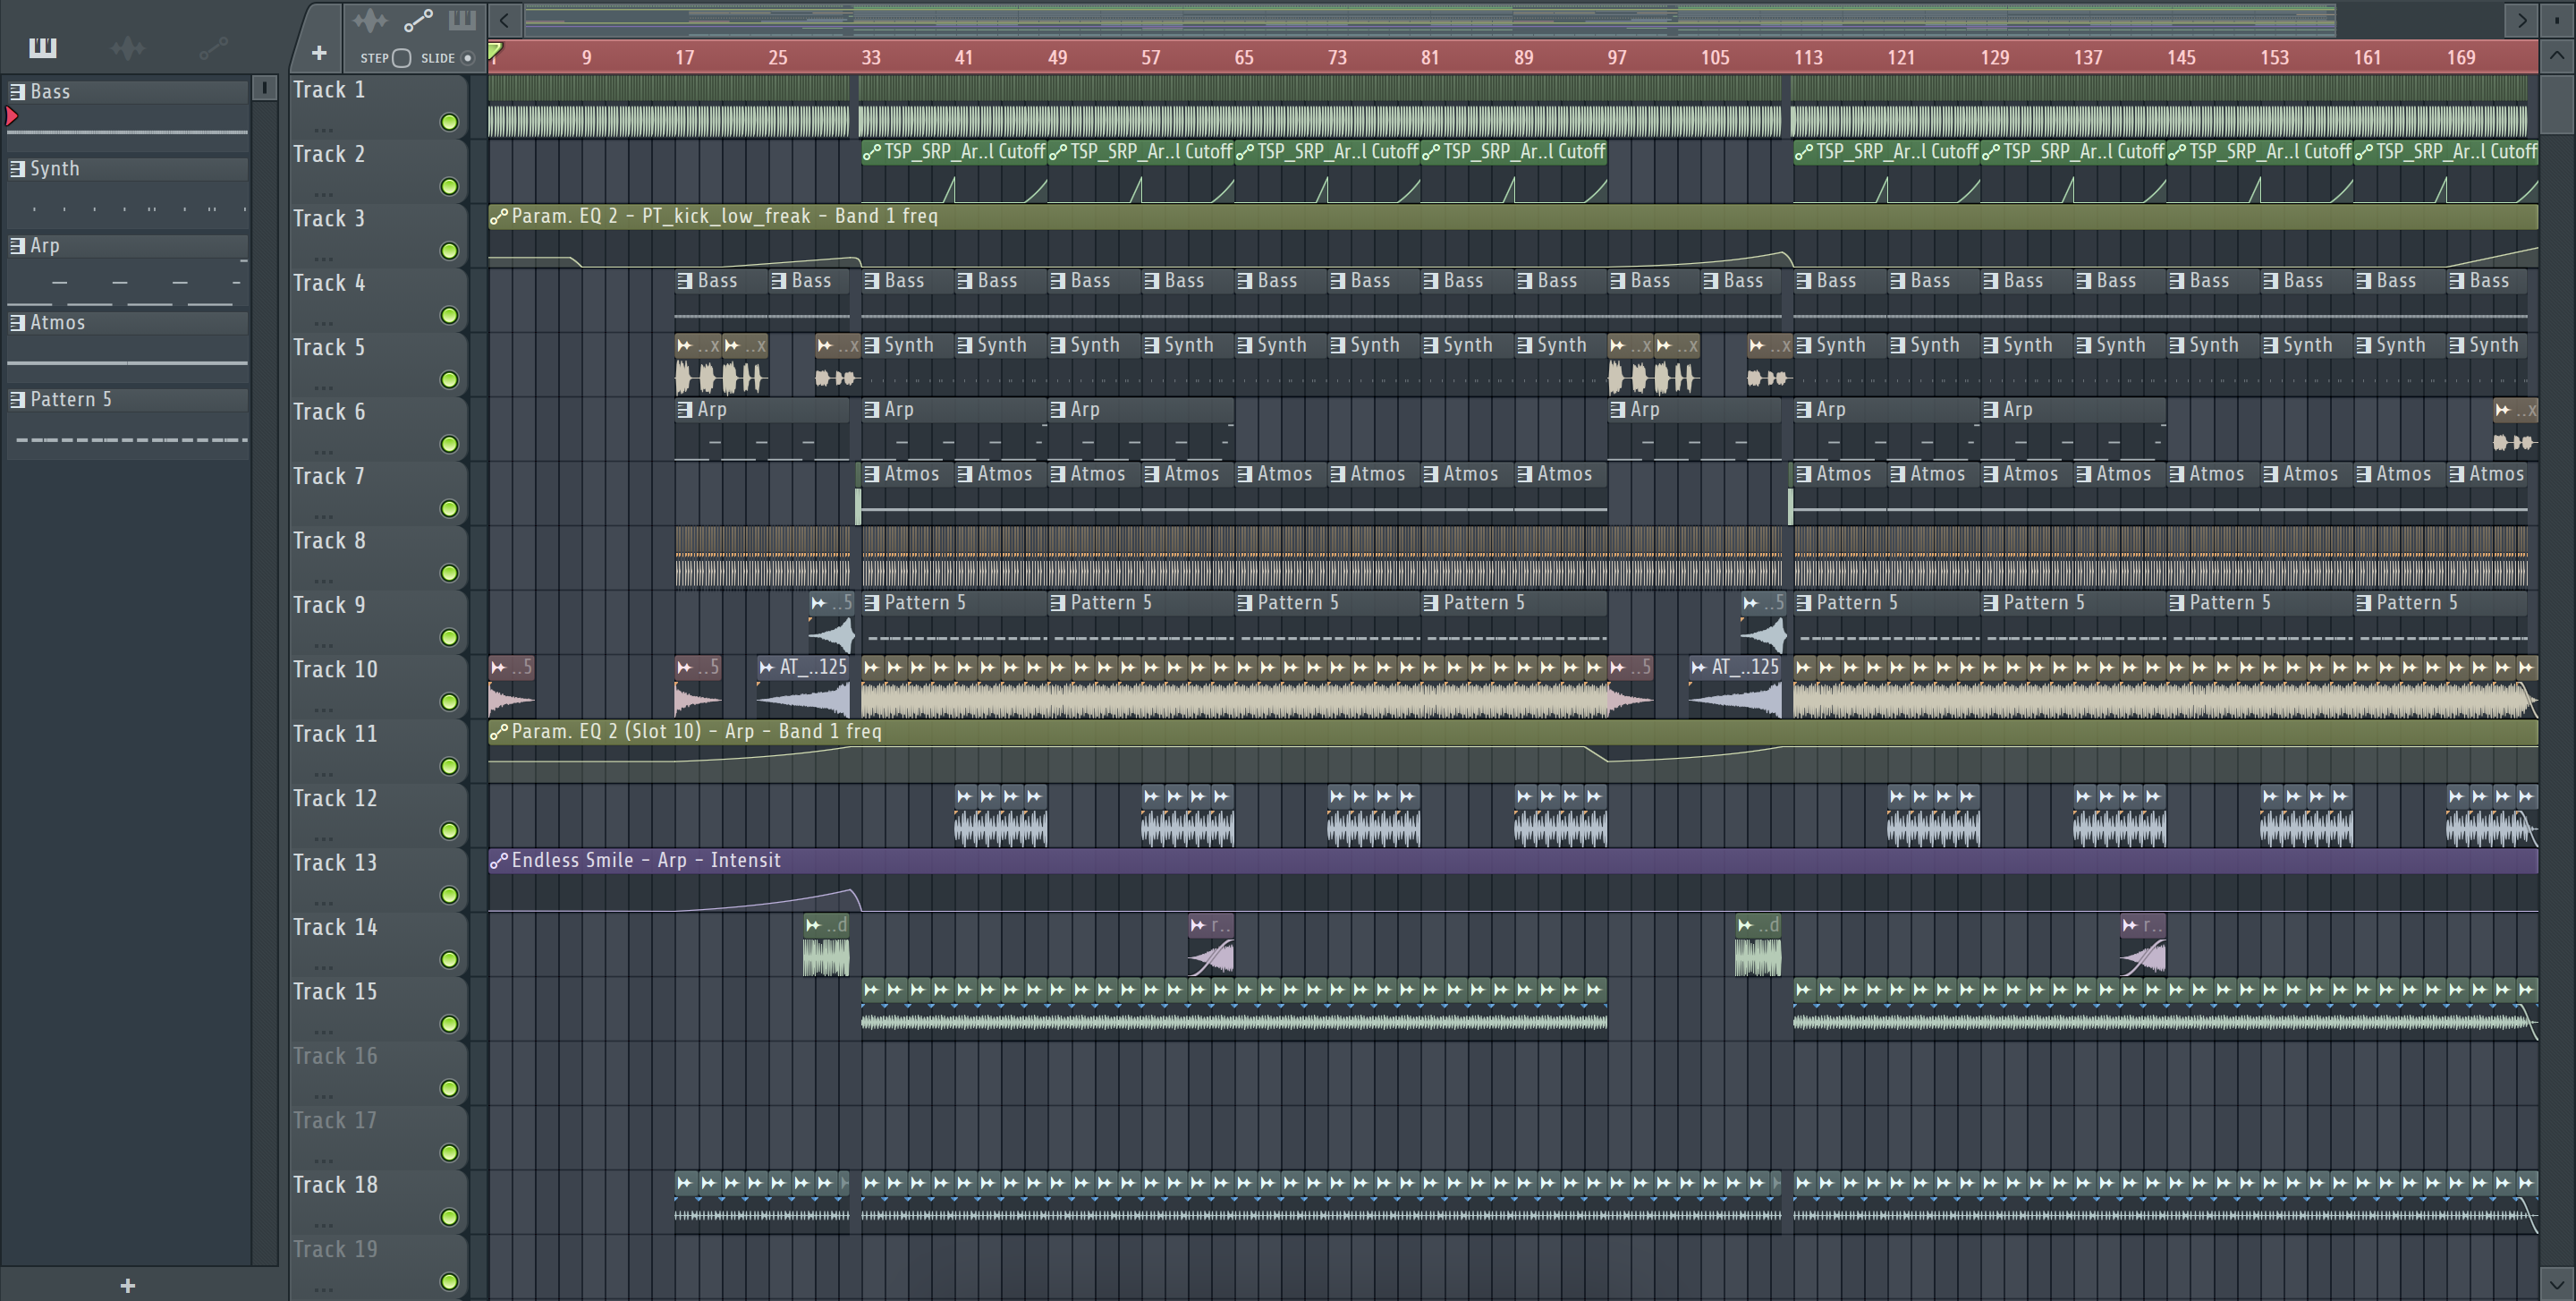Click the down arrow of the vertical scrollbar
The width and height of the screenshot is (2576, 1301).
point(2557,1283)
